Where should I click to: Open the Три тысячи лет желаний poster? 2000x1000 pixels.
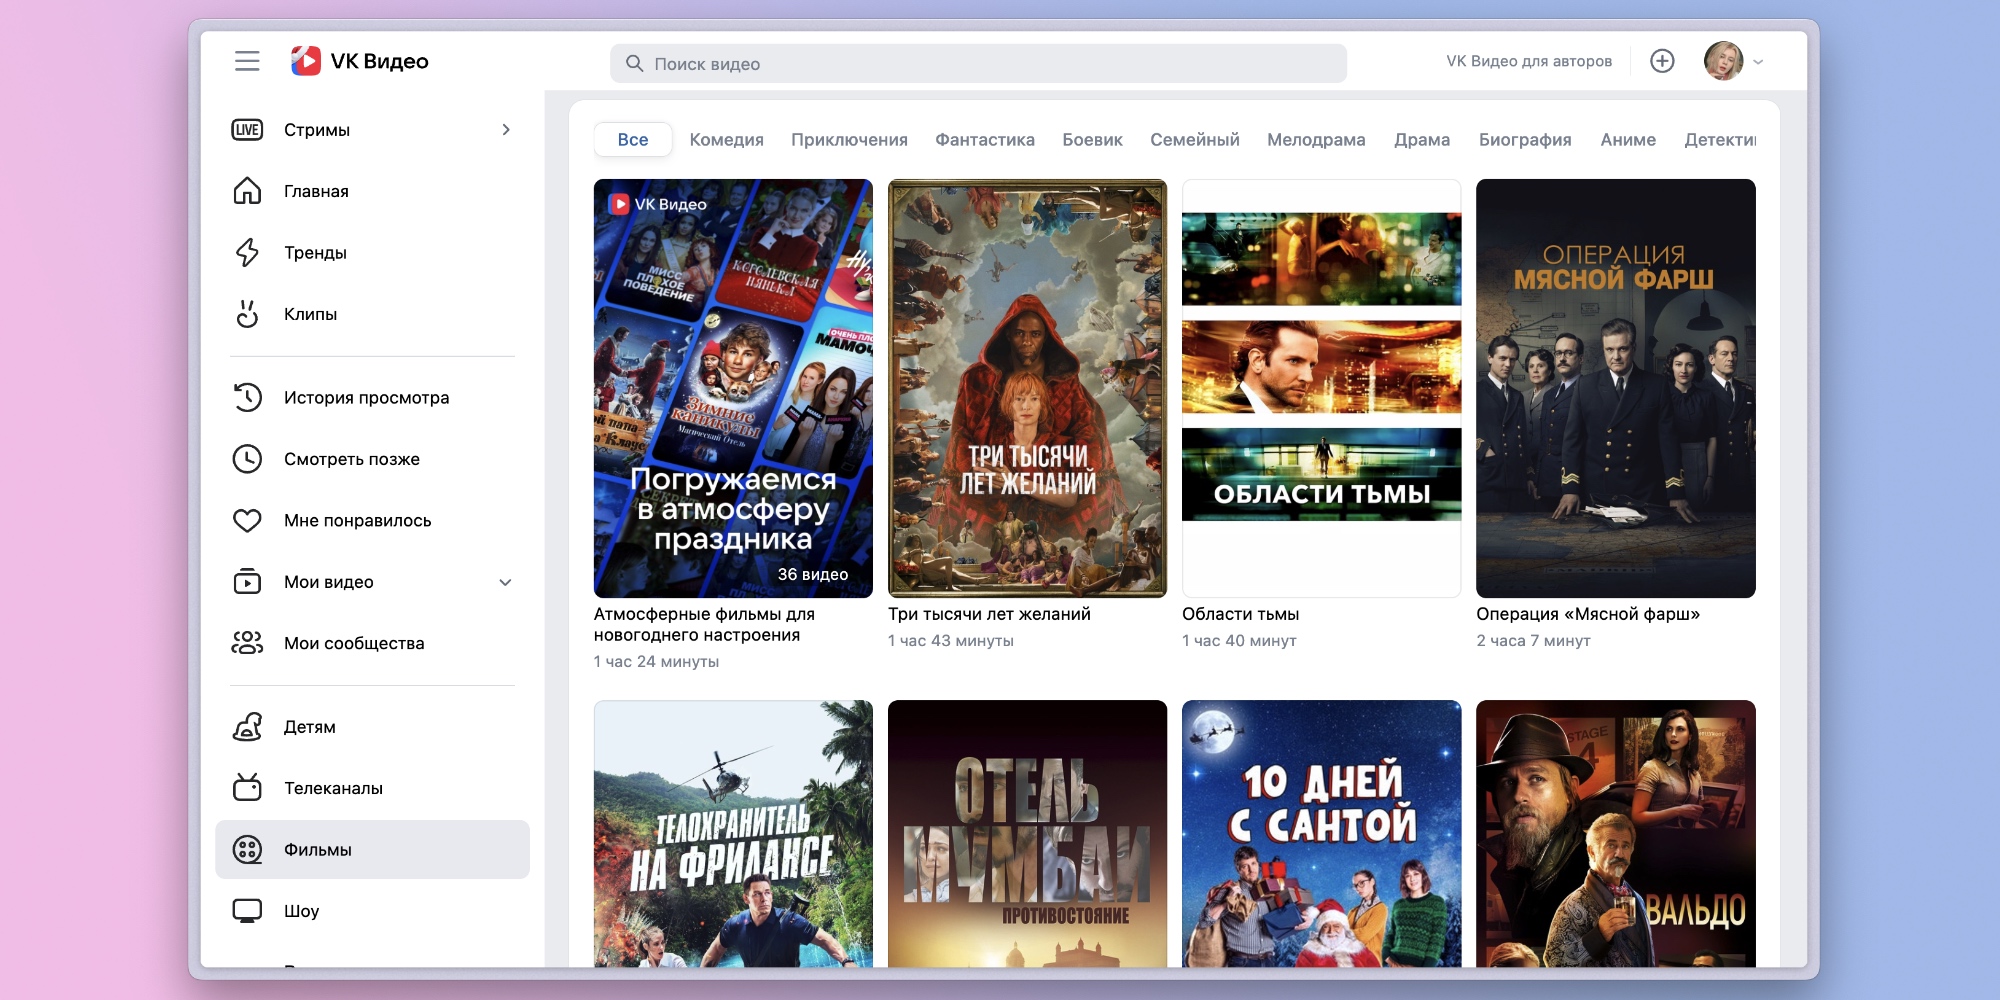coord(1027,388)
